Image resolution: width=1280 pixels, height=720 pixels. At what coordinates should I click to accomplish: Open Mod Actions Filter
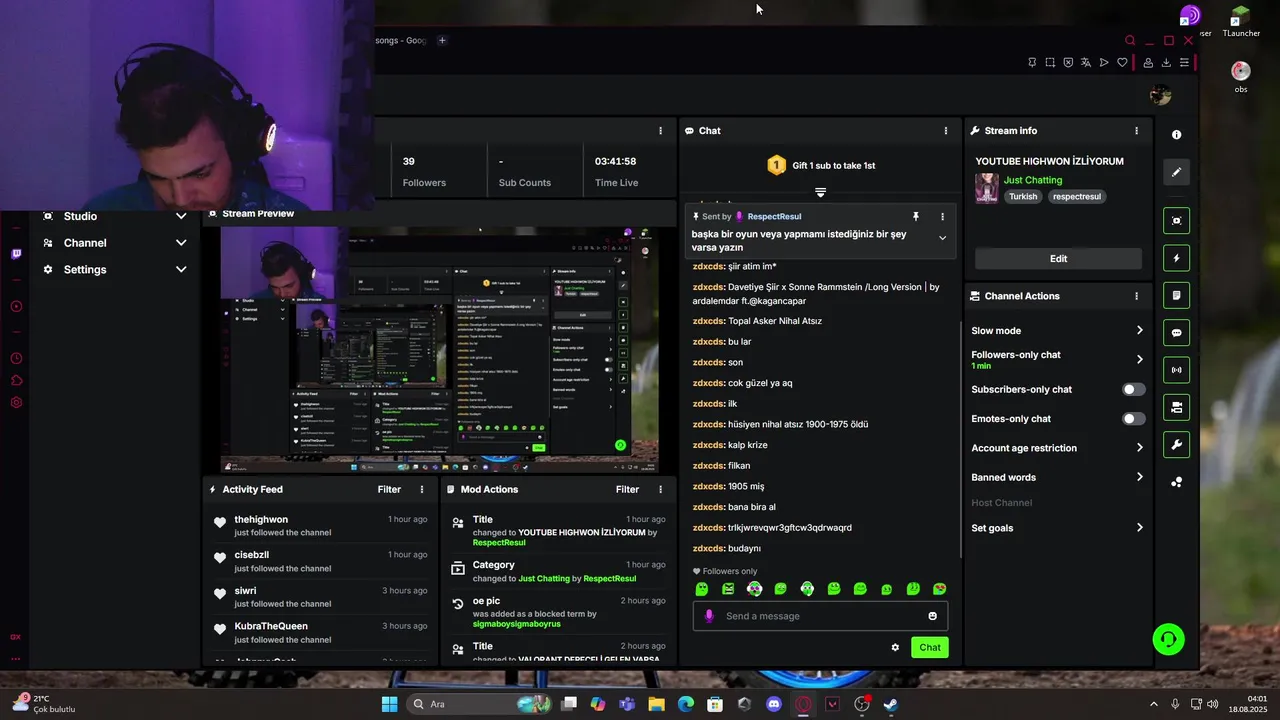click(627, 490)
